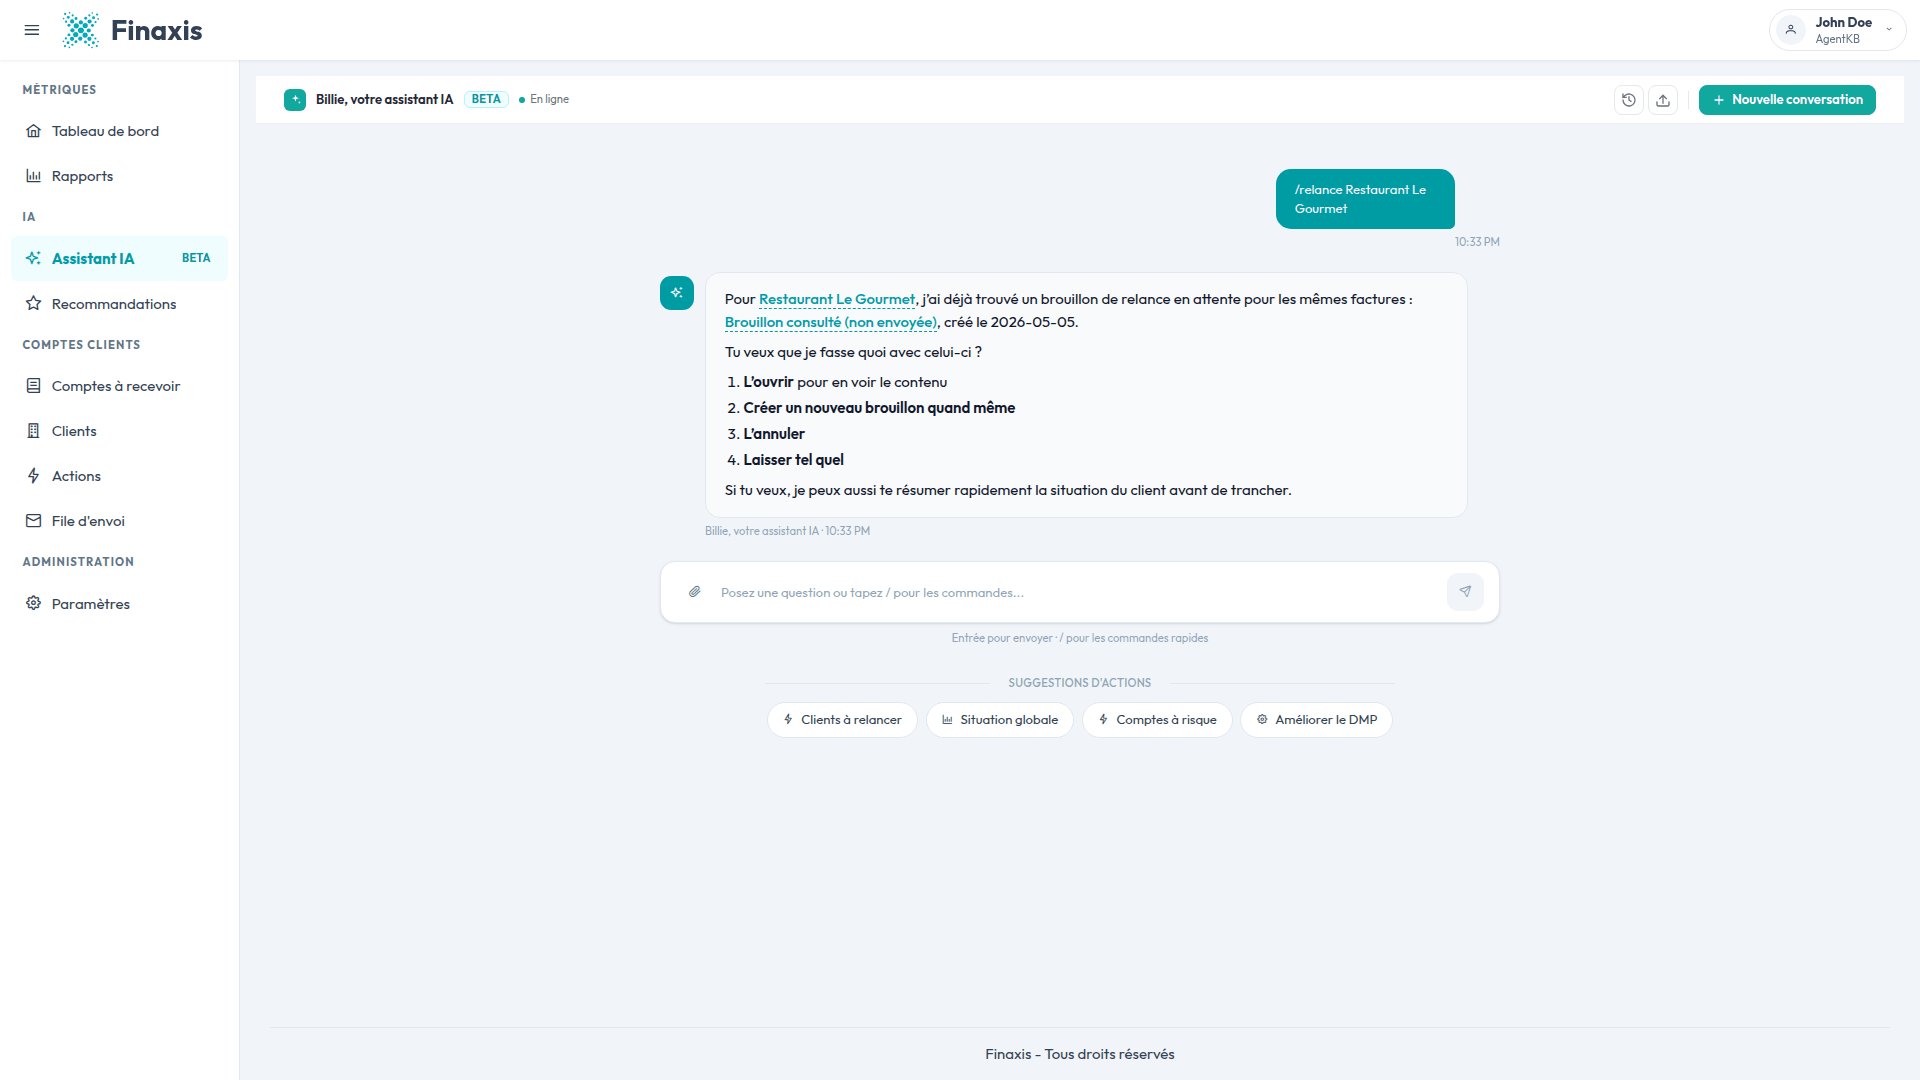Click the star icon beside Recommandations

(x=34, y=303)
